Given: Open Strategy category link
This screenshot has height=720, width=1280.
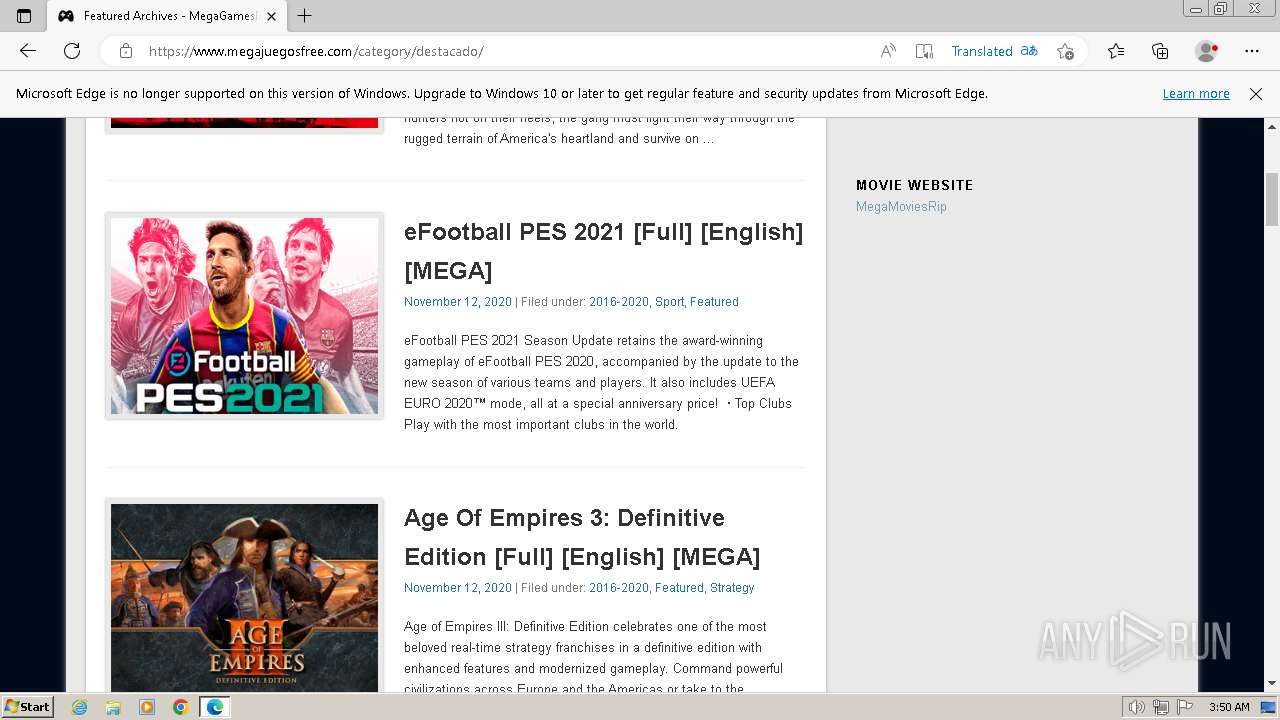Looking at the screenshot, I should pos(732,588).
